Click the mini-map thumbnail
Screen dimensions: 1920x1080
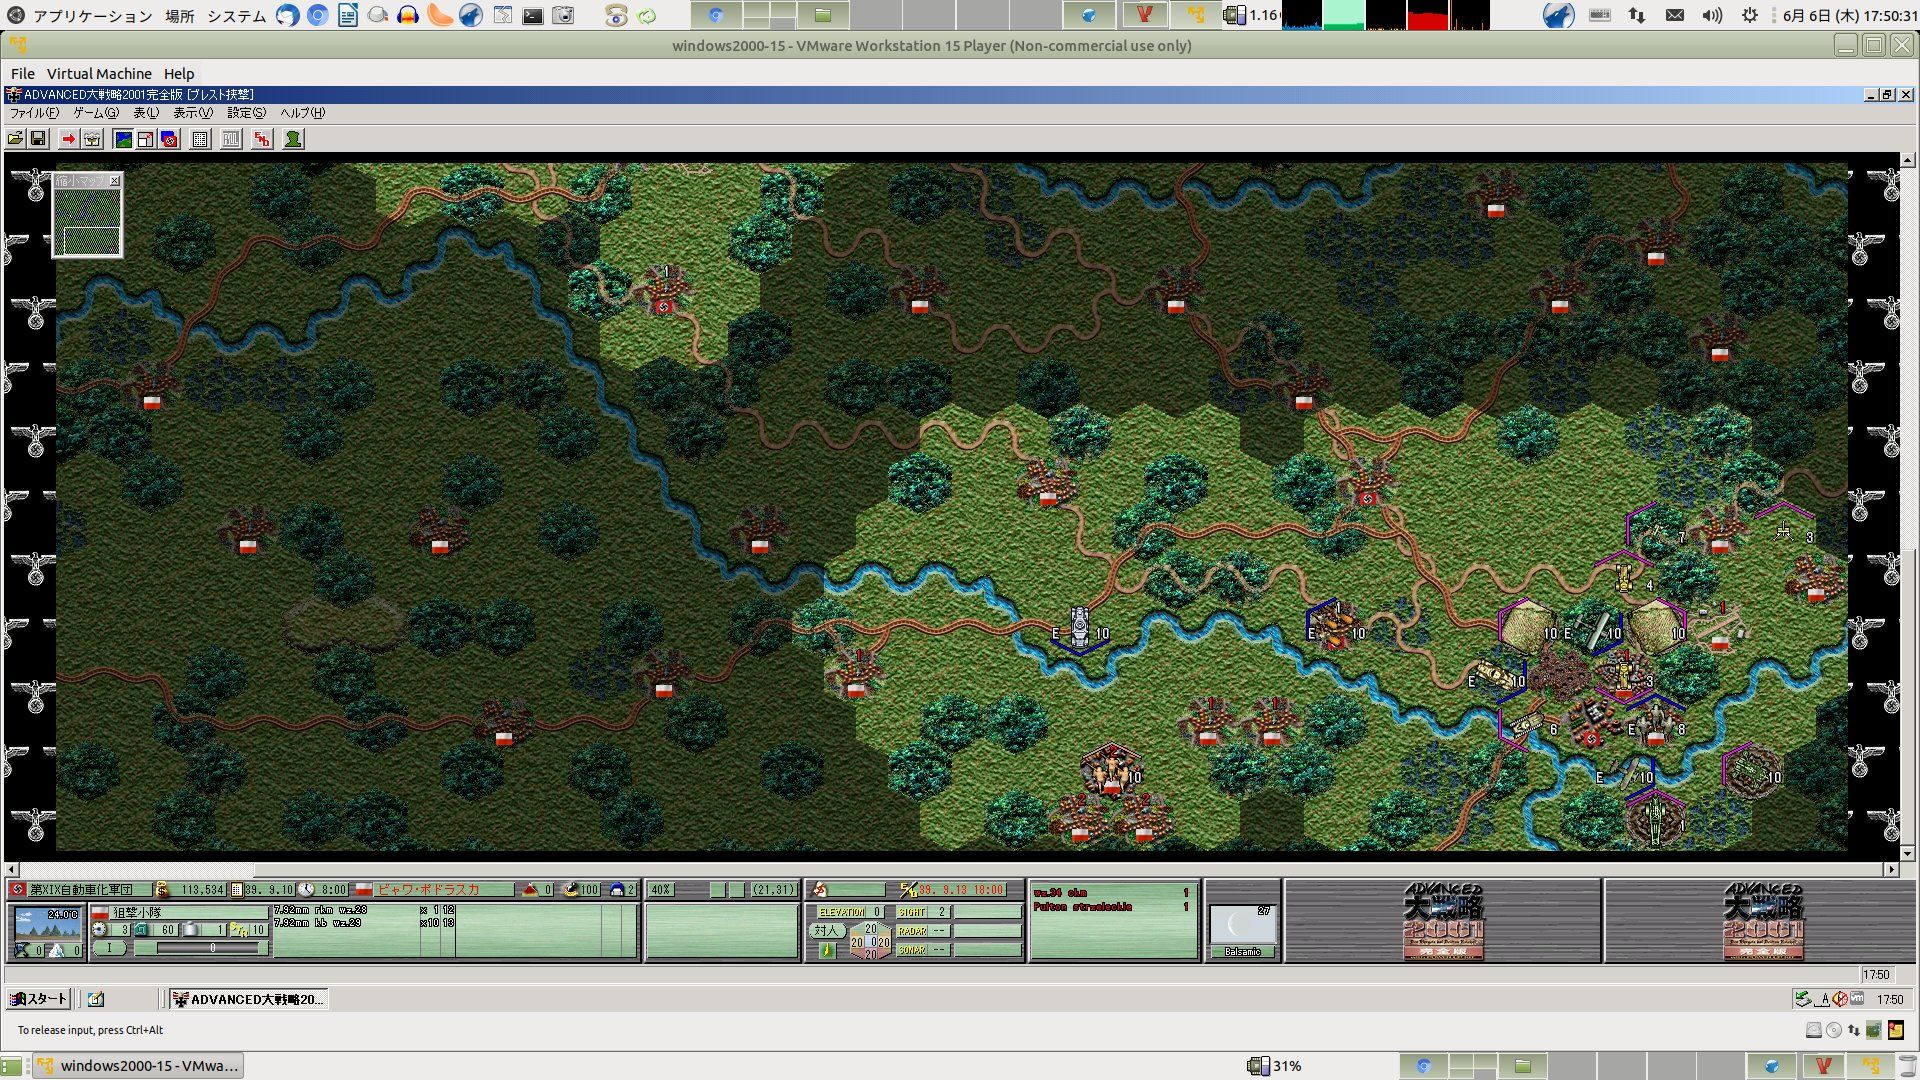click(88, 221)
